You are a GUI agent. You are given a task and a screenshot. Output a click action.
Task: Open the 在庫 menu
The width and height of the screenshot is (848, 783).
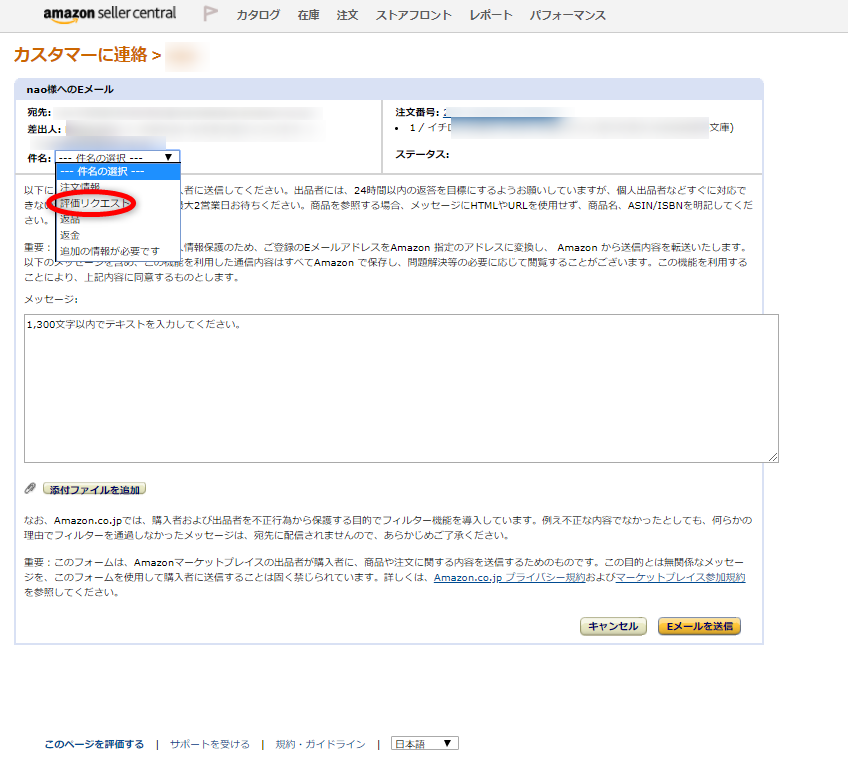coord(308,16)
